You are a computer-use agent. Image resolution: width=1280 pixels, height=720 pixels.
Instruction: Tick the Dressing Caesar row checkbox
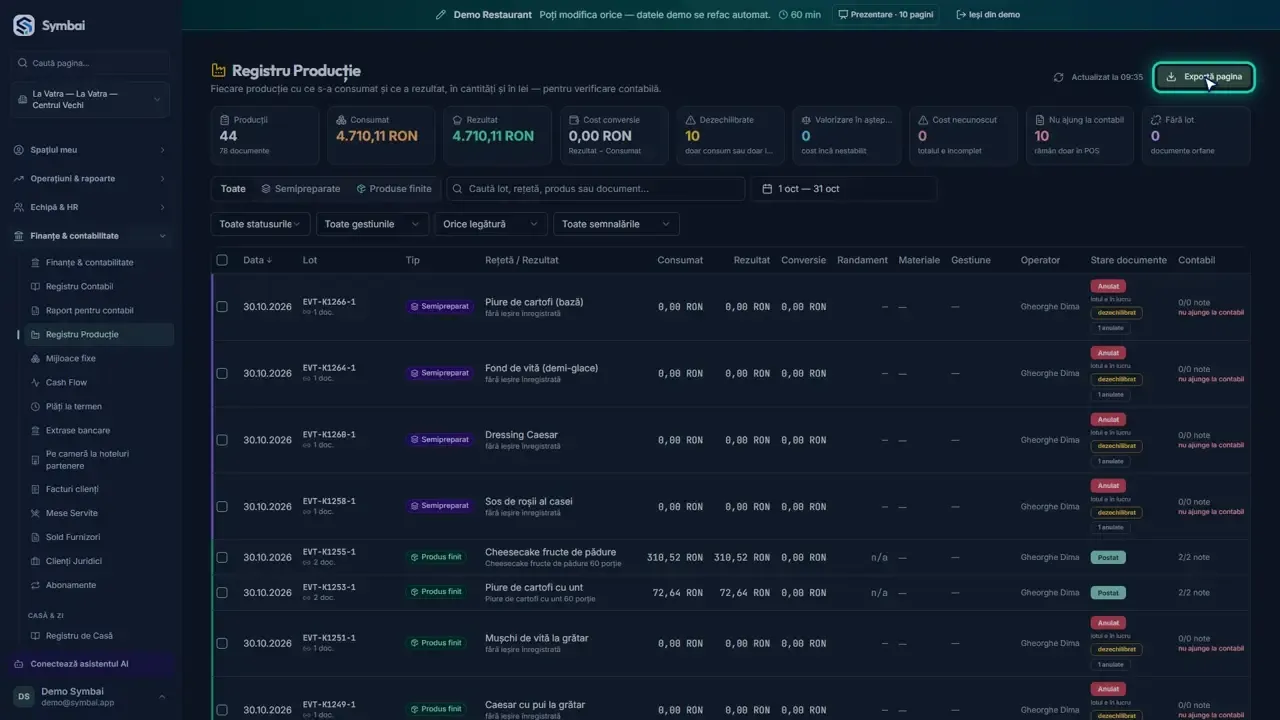click(x=222, y=440)
